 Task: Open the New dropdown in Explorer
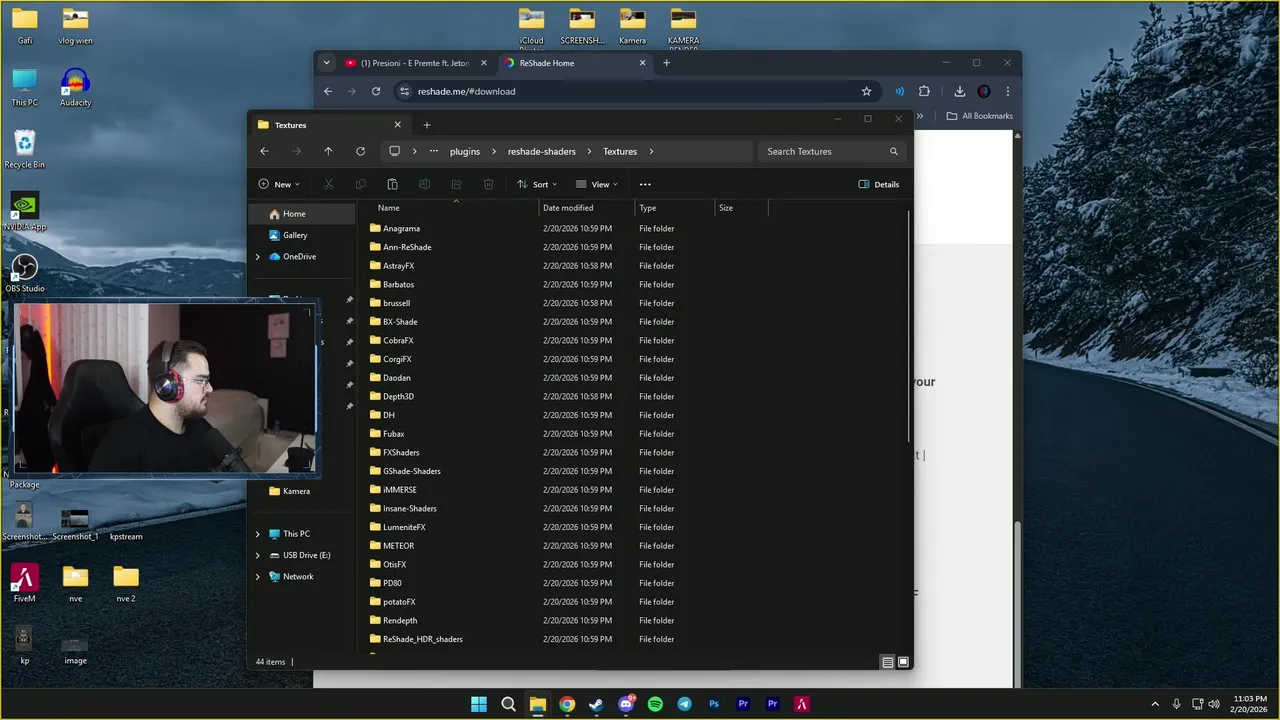(x=279, y=184)
